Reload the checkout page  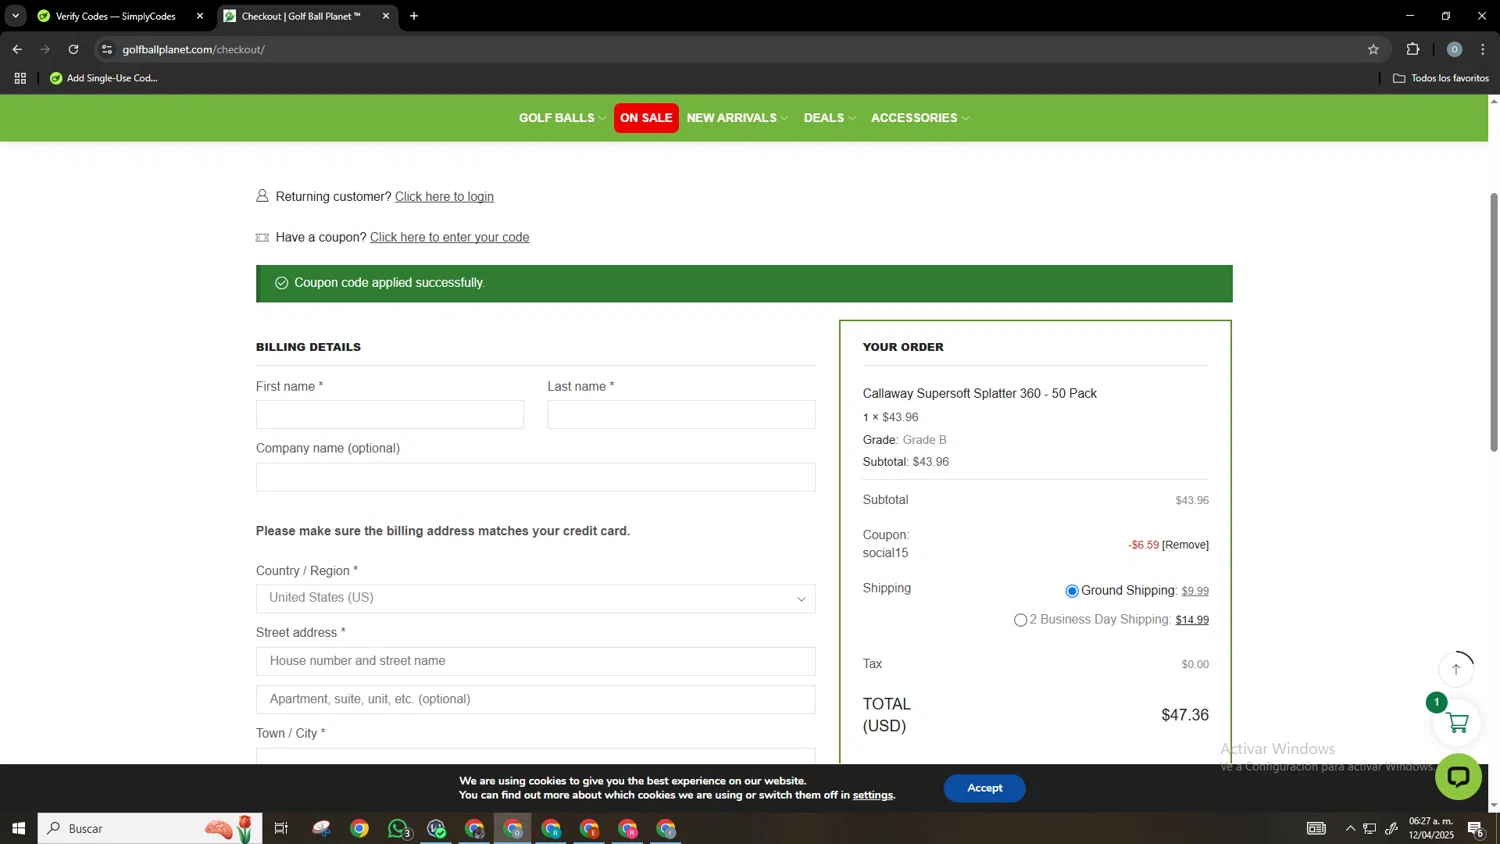(73, 49)
